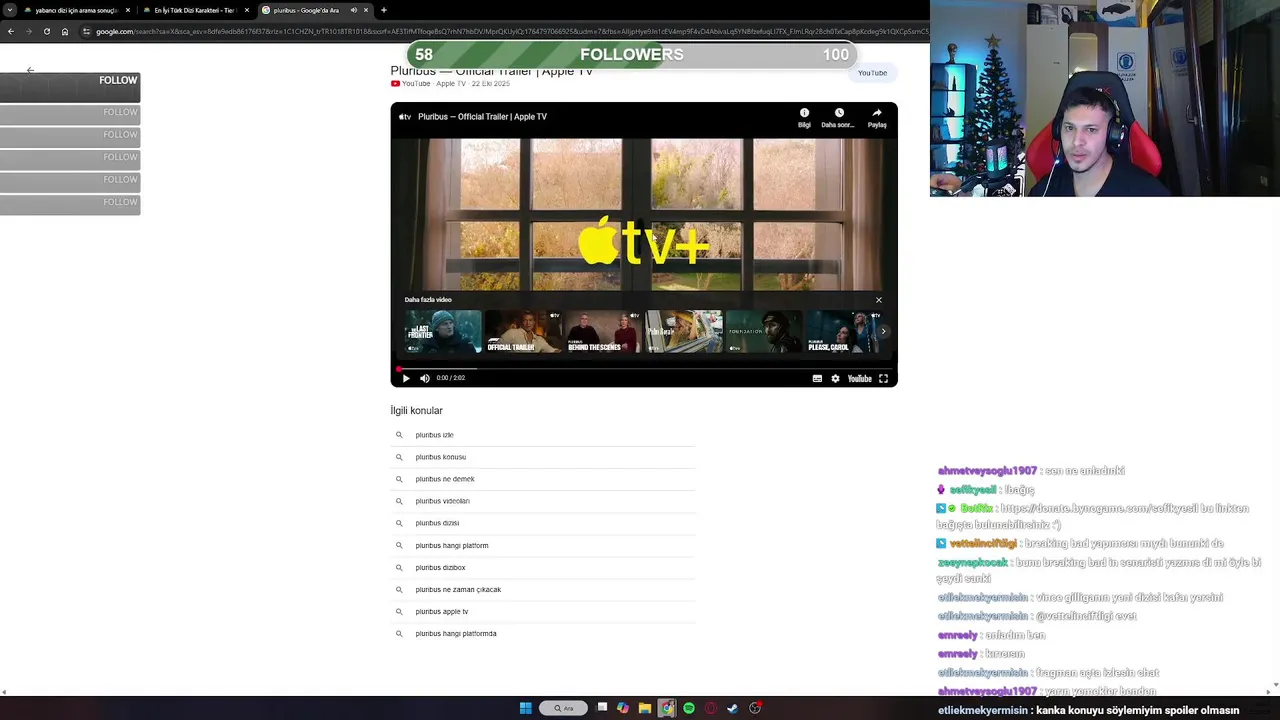Reload the current page
Viewport: 1280px width, 720px height.
pos(46,31)
